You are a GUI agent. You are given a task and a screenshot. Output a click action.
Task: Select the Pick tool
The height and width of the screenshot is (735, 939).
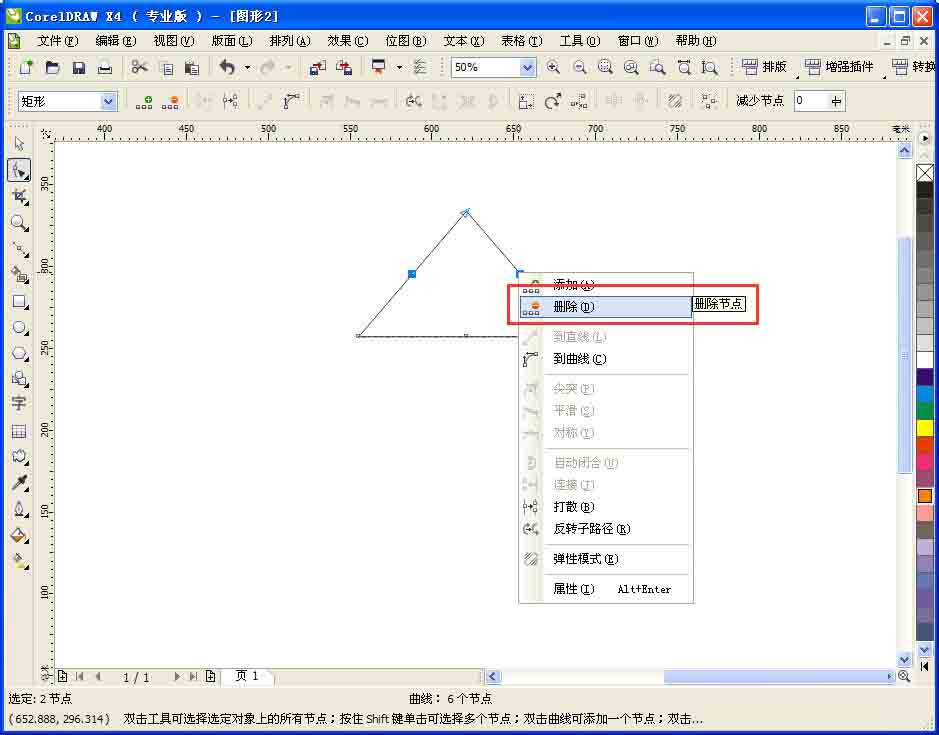(20, 143)
